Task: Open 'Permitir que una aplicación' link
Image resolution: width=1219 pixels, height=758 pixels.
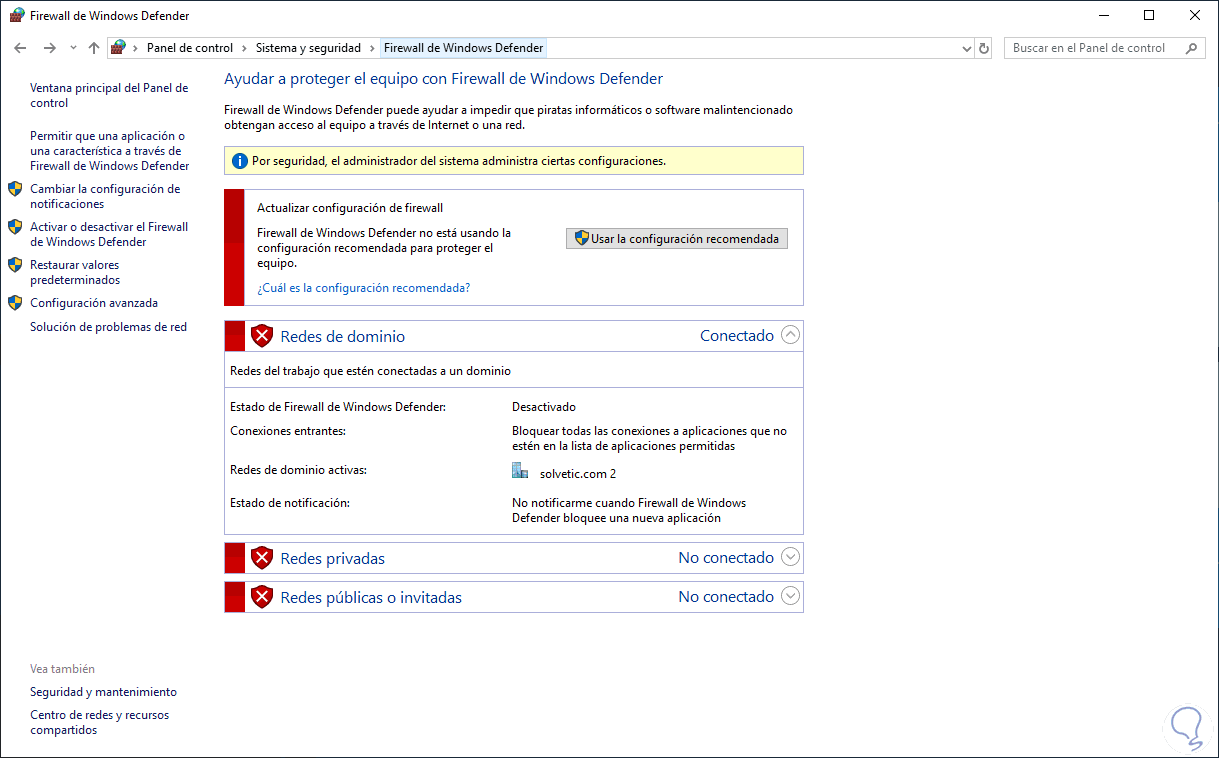Action: (109, 151)
